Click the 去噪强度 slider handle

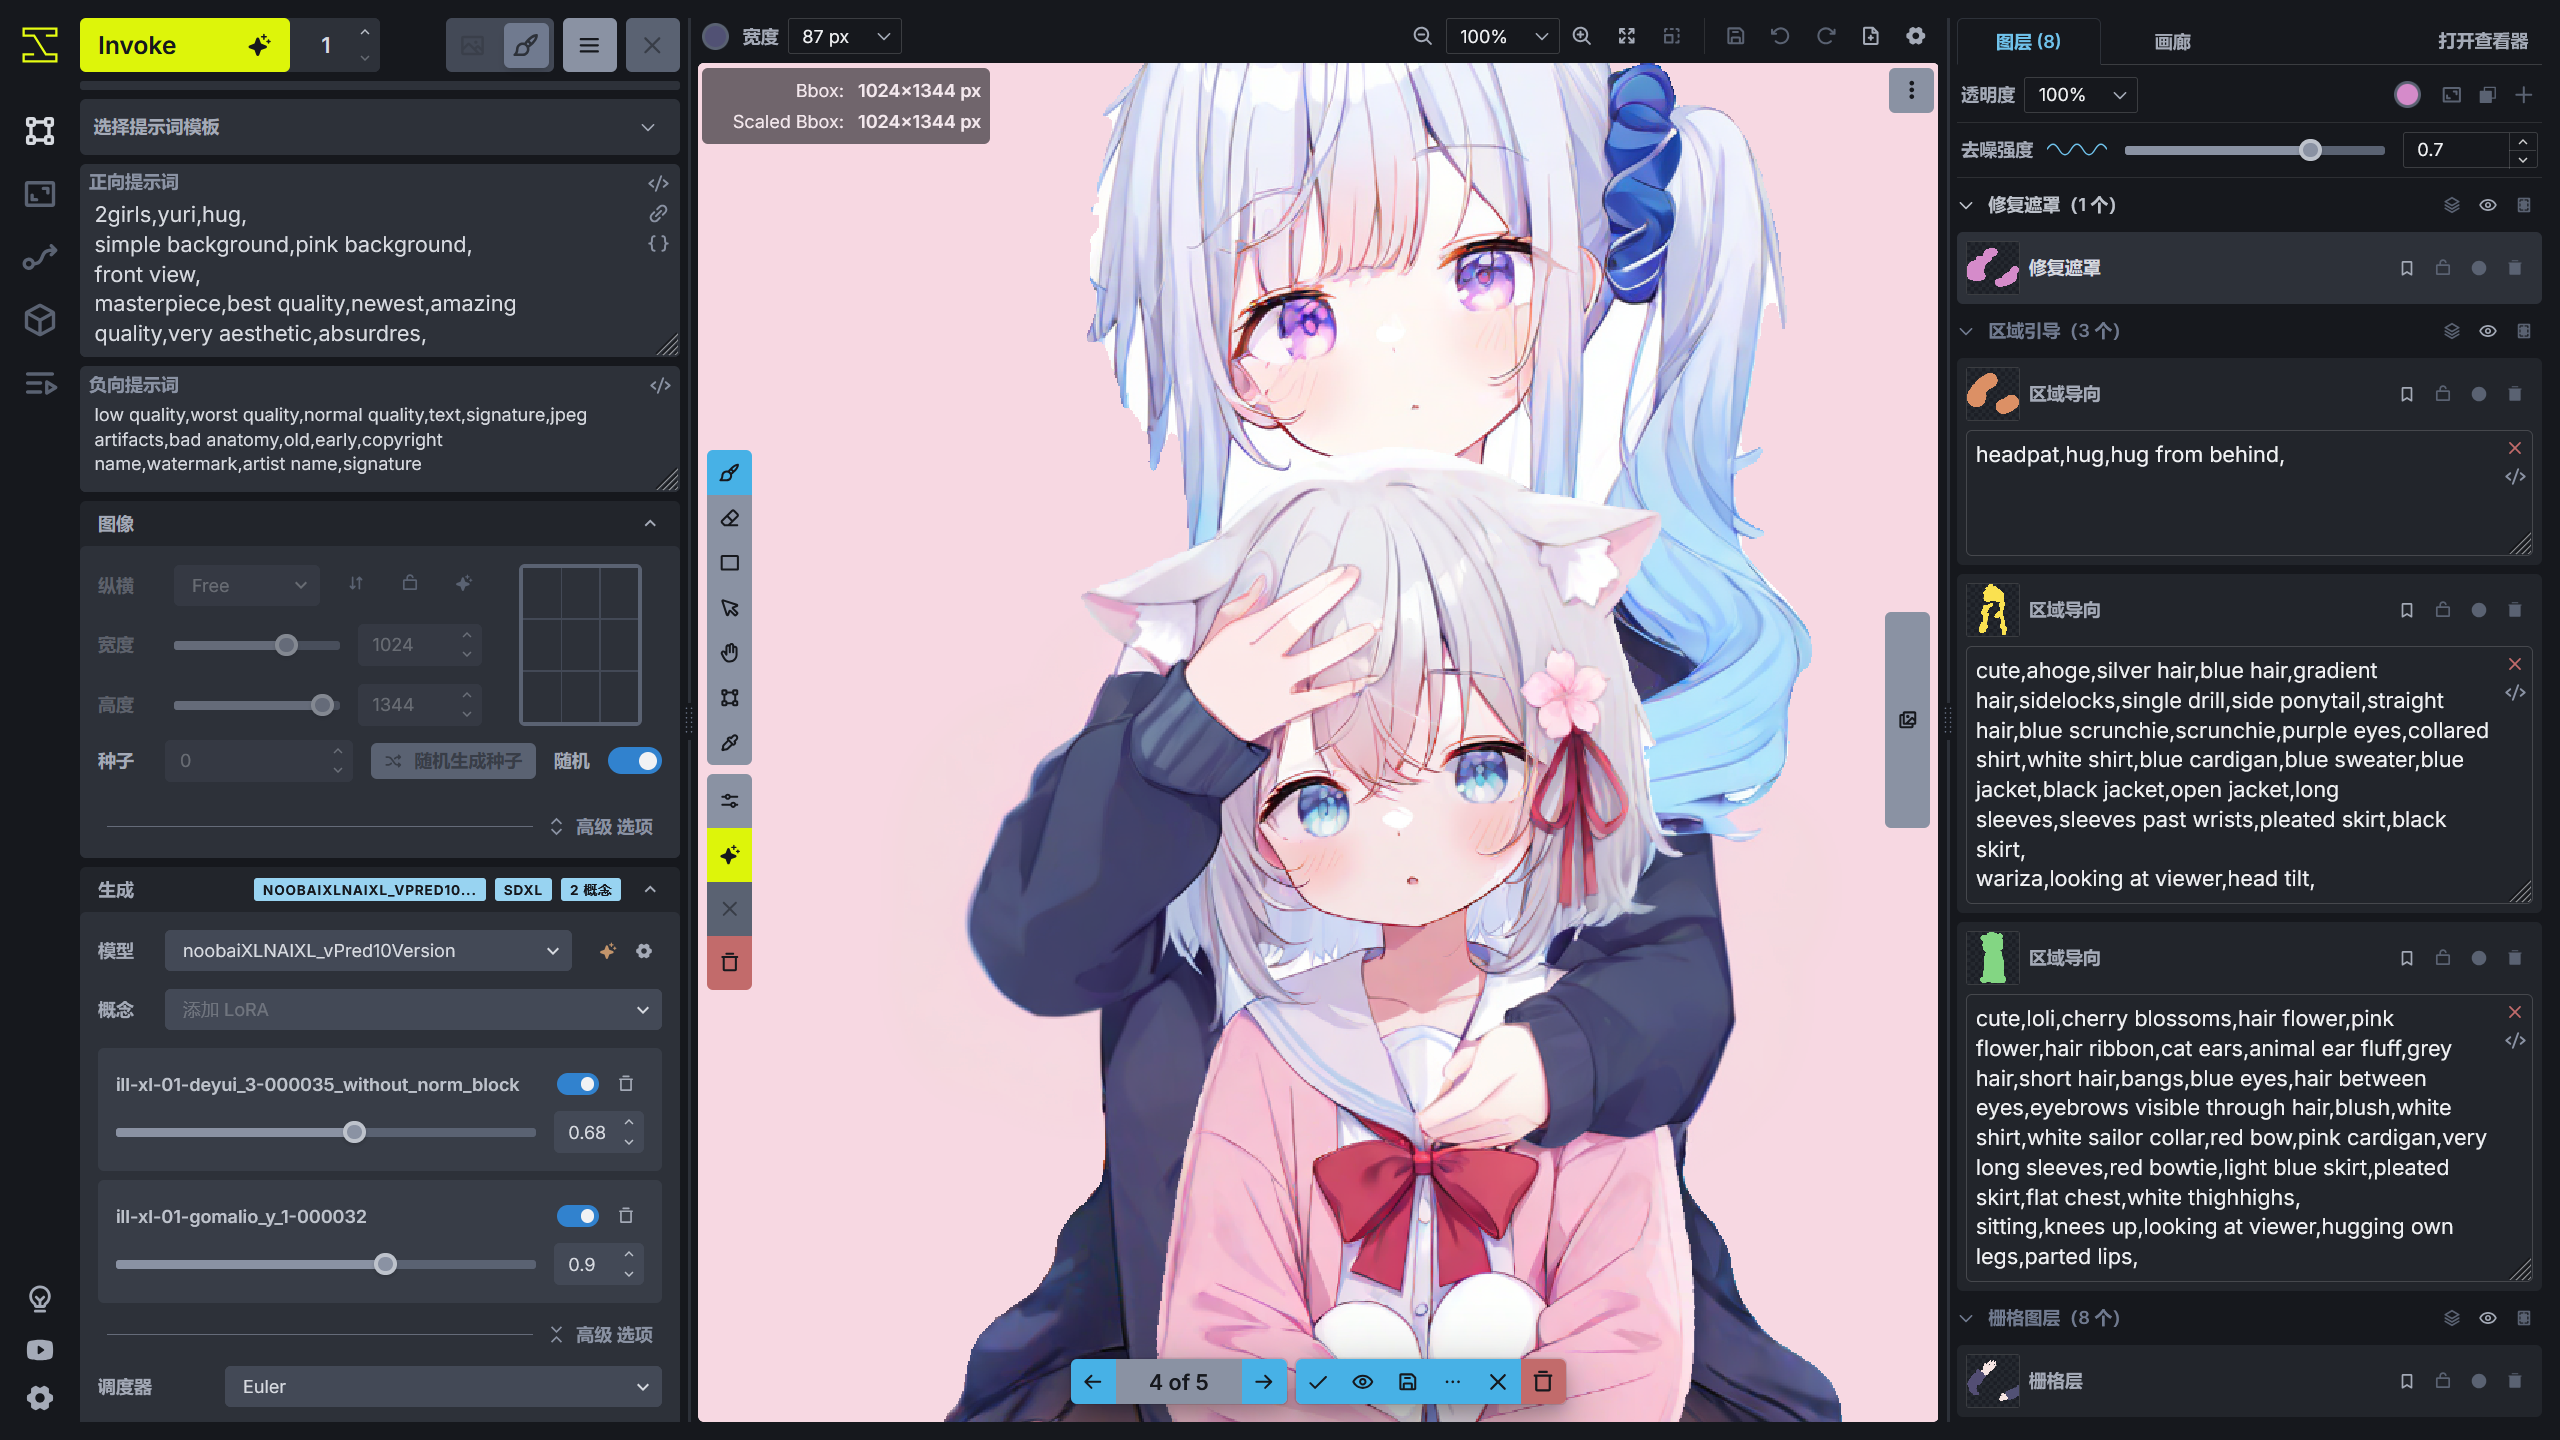click(x=2309, y=150)
